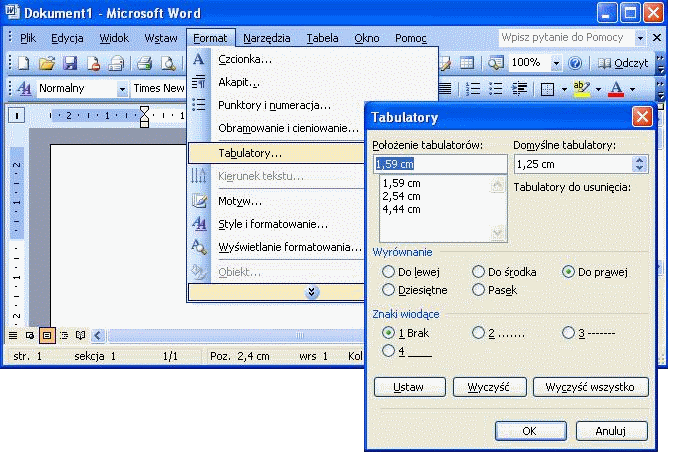The width and height of the screenshot is (675, 457).
Task: Open the Widok menu
Action: click(114, 38)
